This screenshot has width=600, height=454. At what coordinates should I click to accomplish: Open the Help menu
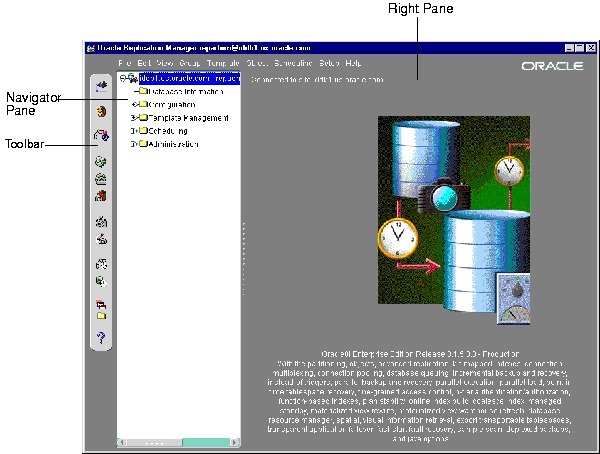[x=353, y=63]
